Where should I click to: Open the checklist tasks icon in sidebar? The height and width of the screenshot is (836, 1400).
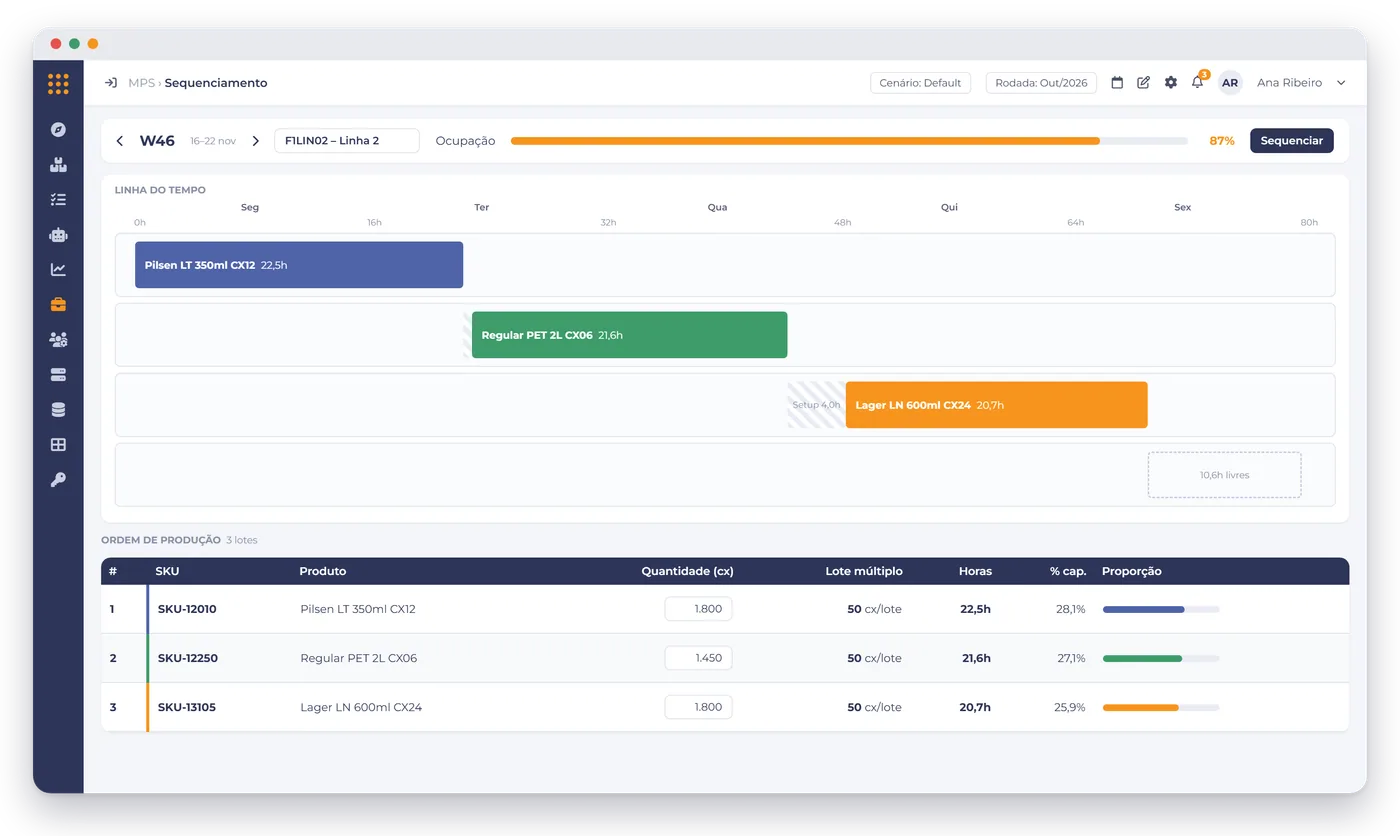pyautogui.click(x=58, y=199)
